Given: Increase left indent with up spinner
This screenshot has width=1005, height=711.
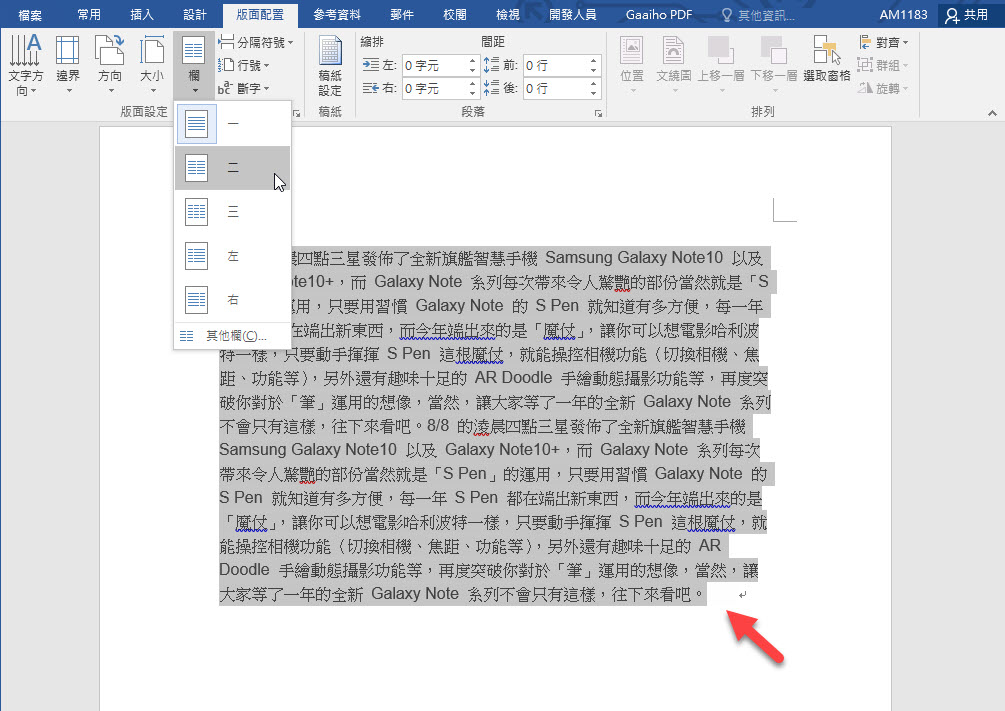Looking at the screenshot, I should (x=472, y=61).
